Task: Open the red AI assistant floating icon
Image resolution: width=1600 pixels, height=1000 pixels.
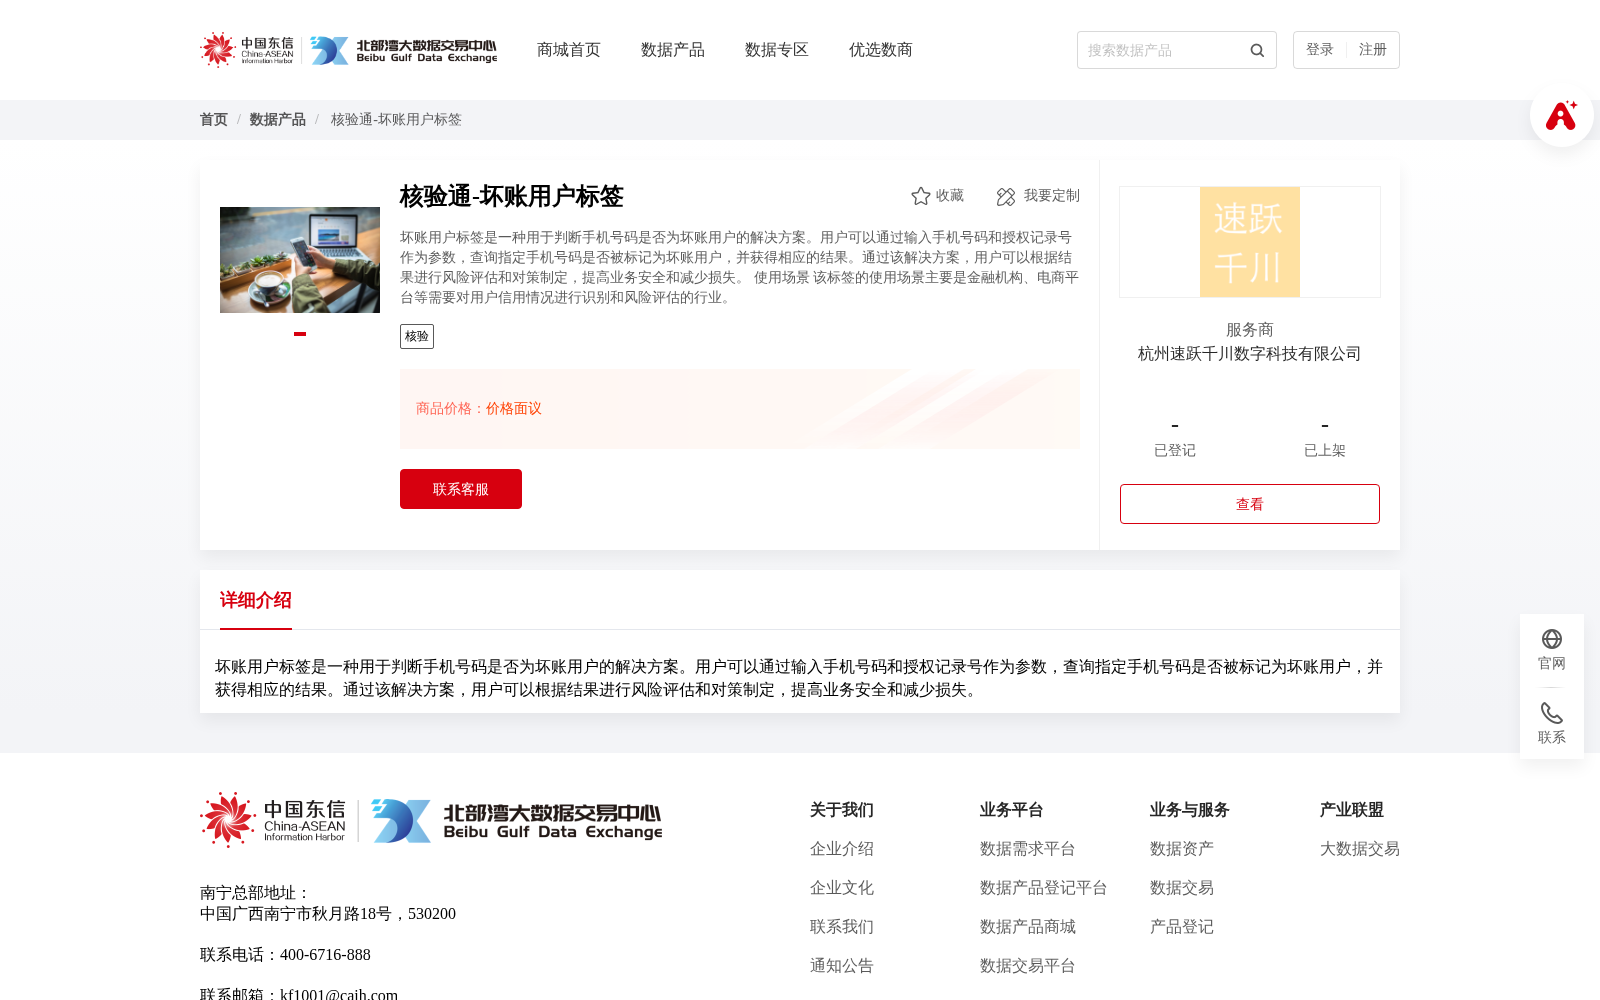Action: (1561, 116)
